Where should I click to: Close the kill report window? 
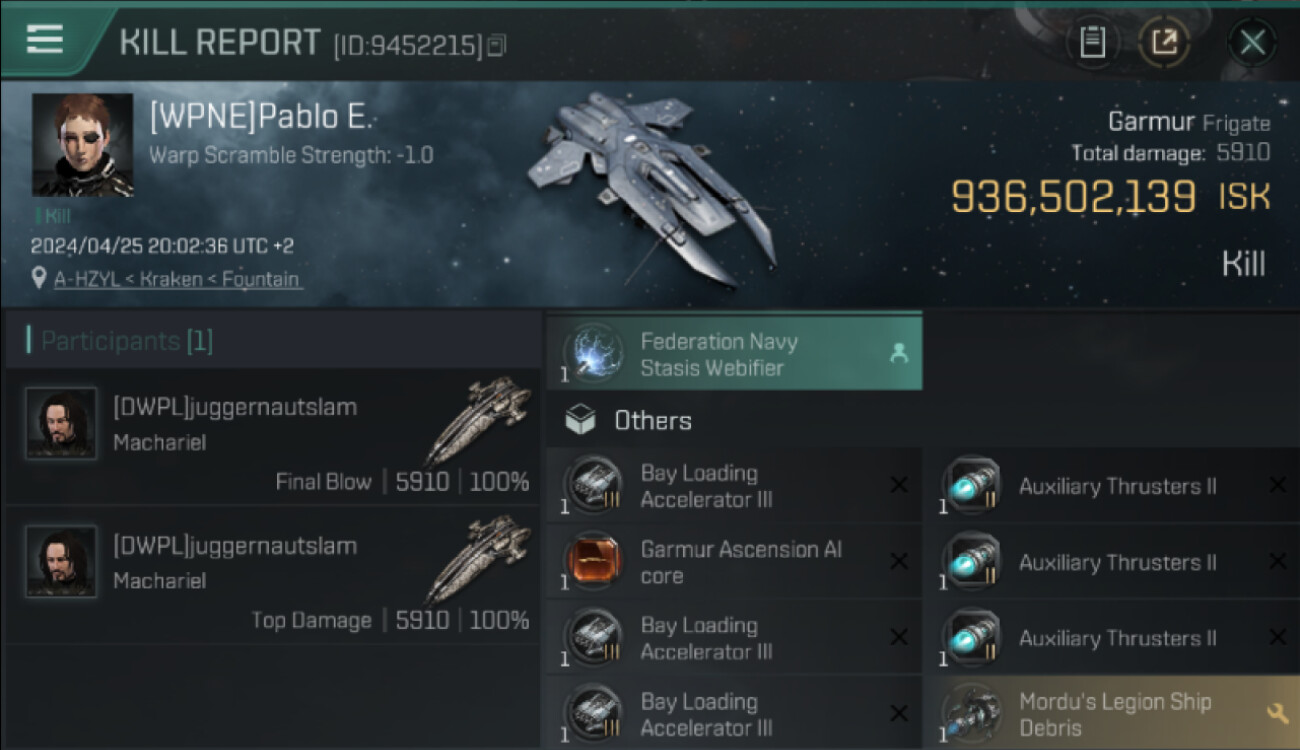(1252, 42)
